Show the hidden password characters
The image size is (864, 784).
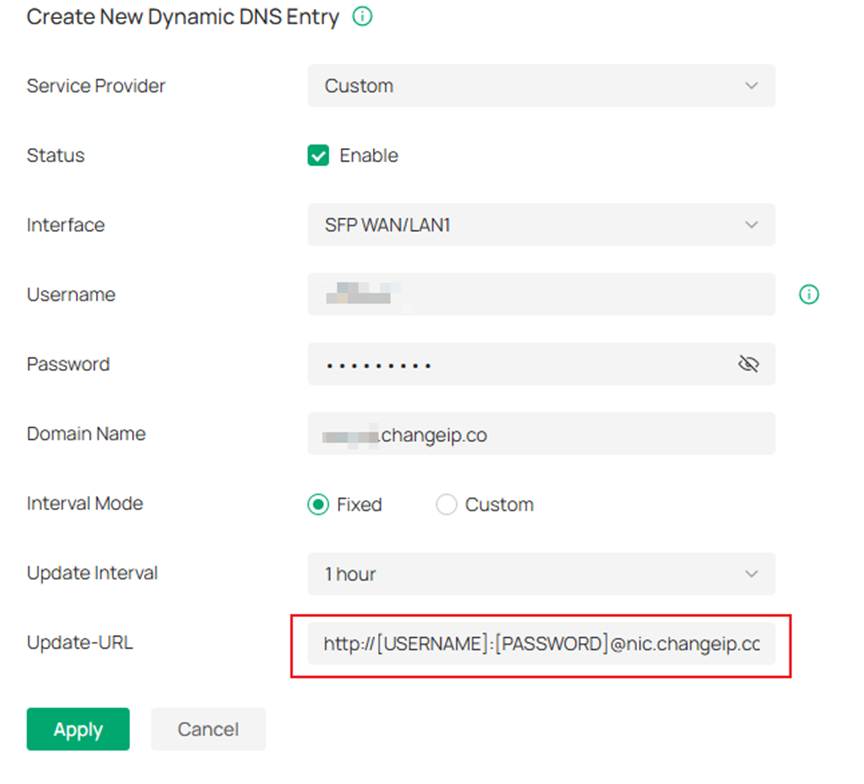pos(748,364)
